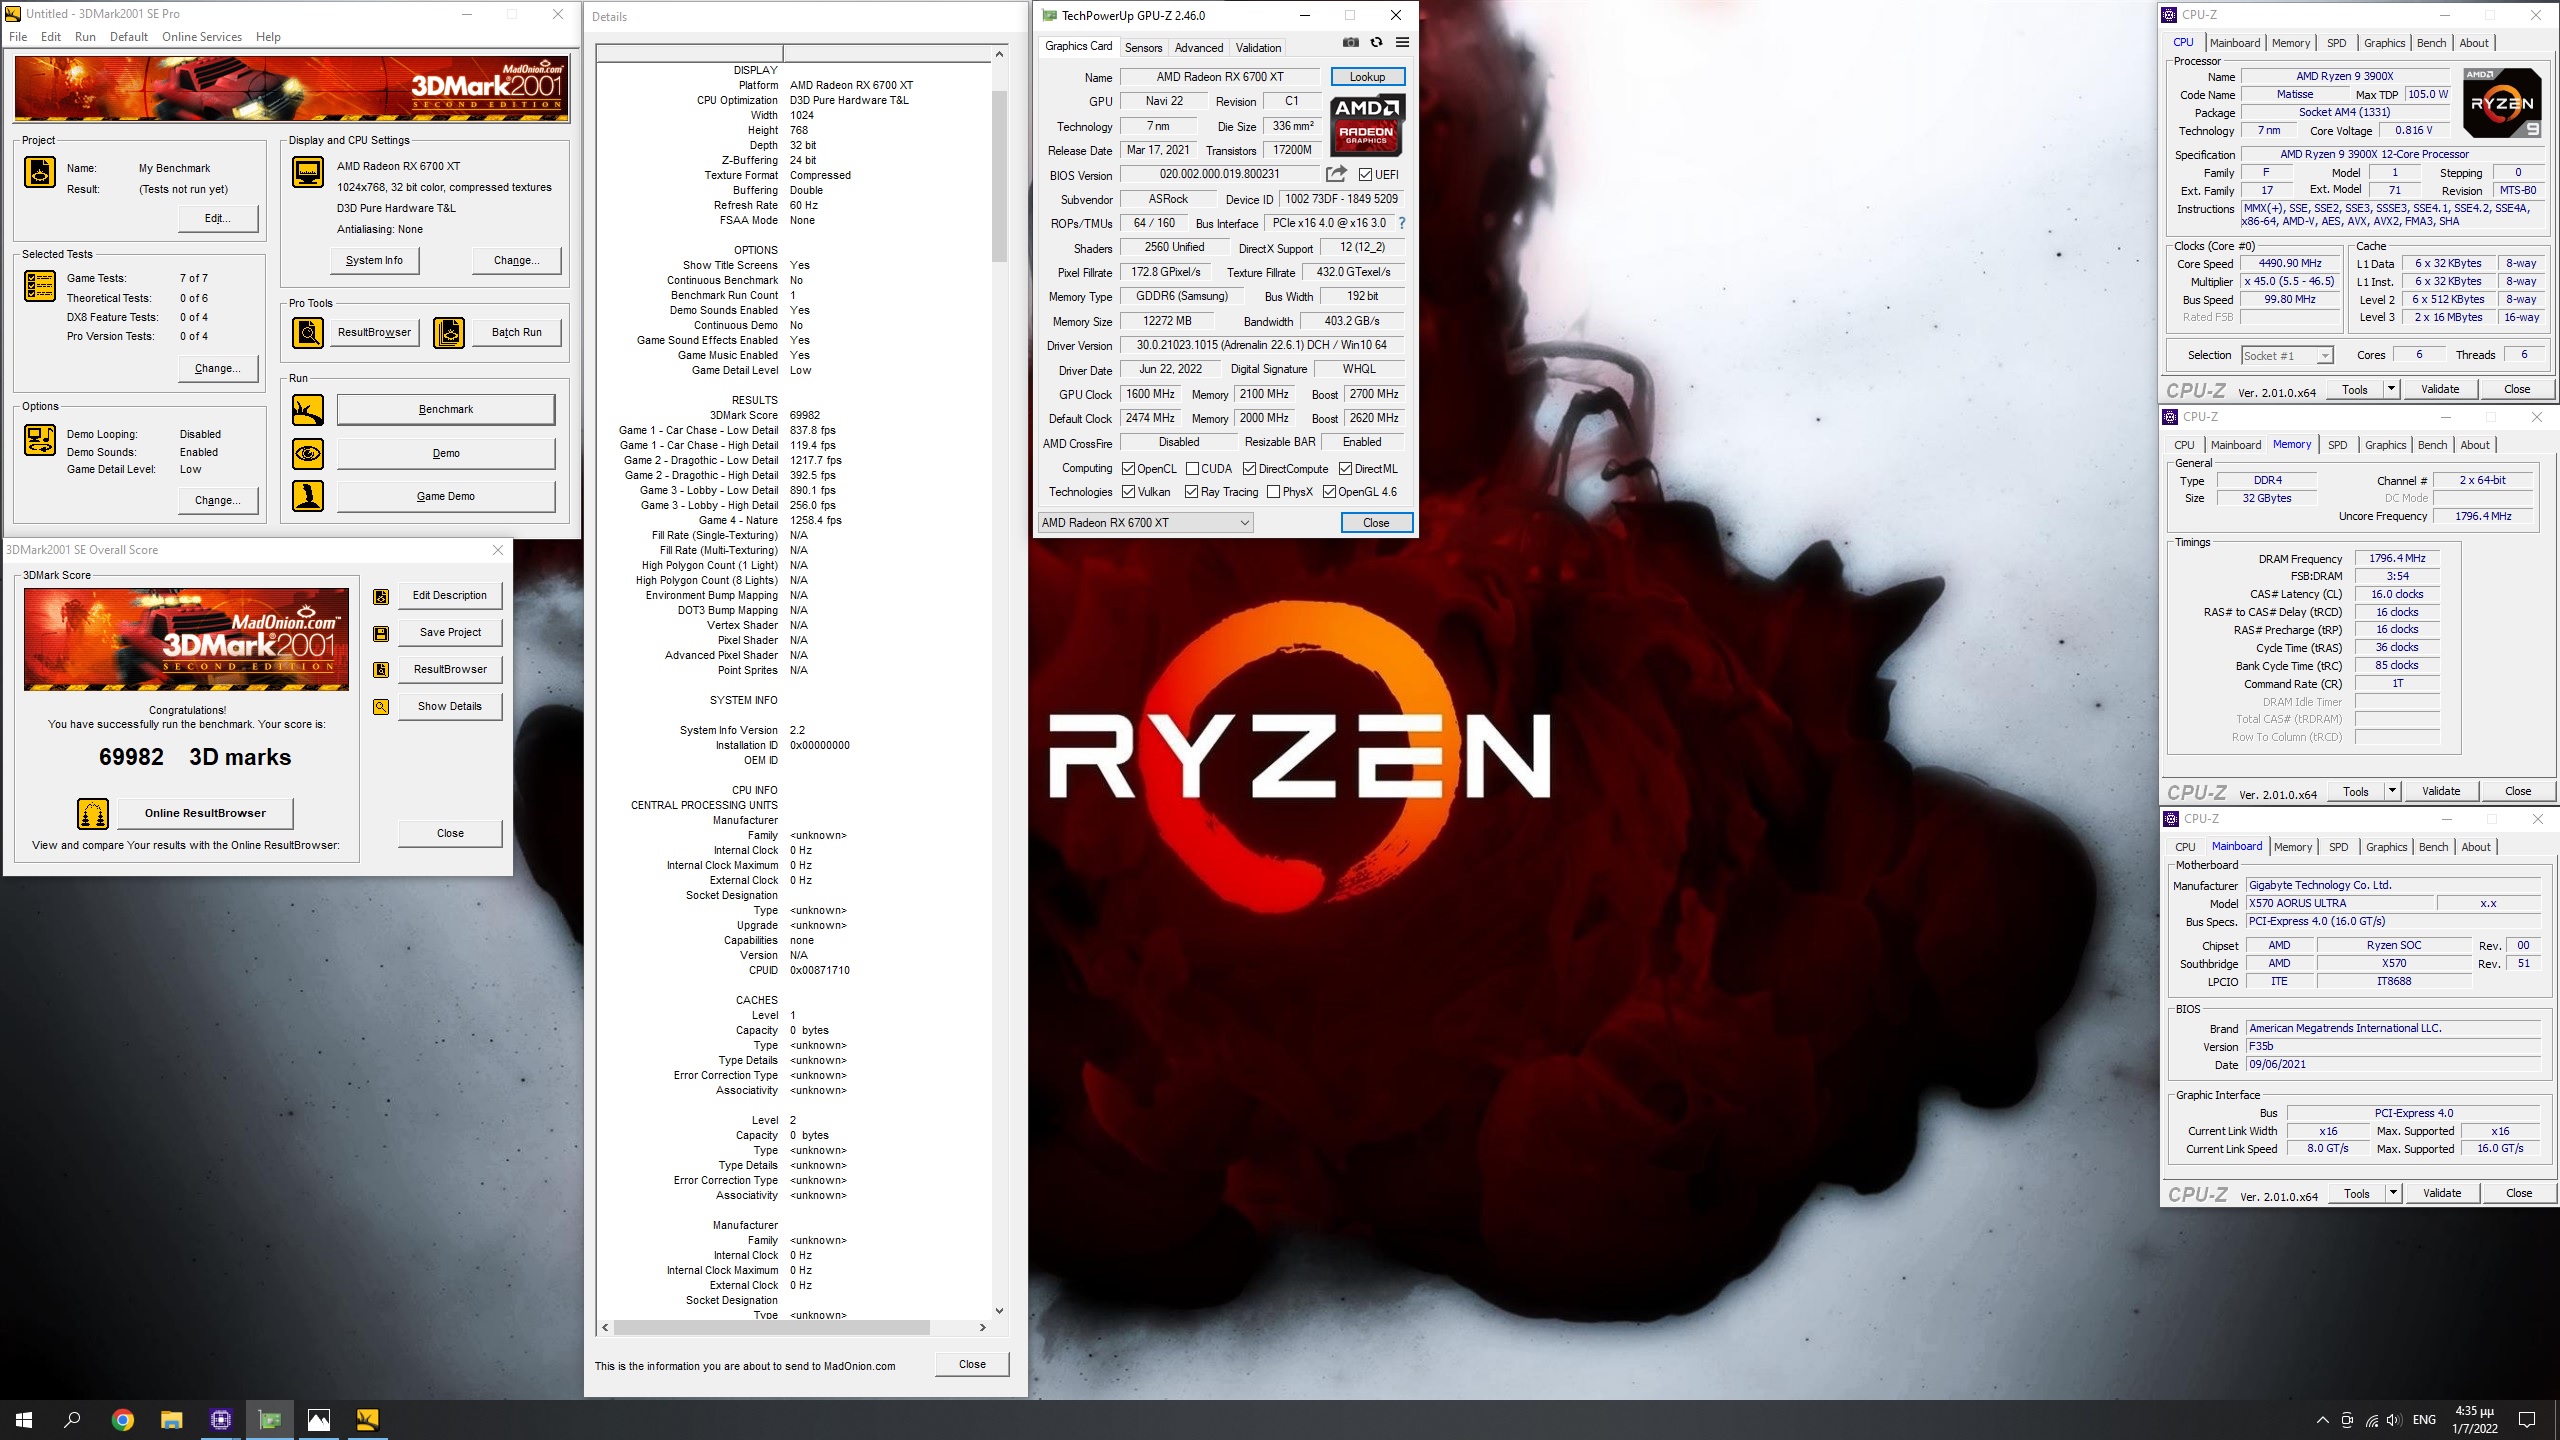Click the BIOS Version share/export icon
This screenshot has height=1440, width=2560.
[1336, 174]
